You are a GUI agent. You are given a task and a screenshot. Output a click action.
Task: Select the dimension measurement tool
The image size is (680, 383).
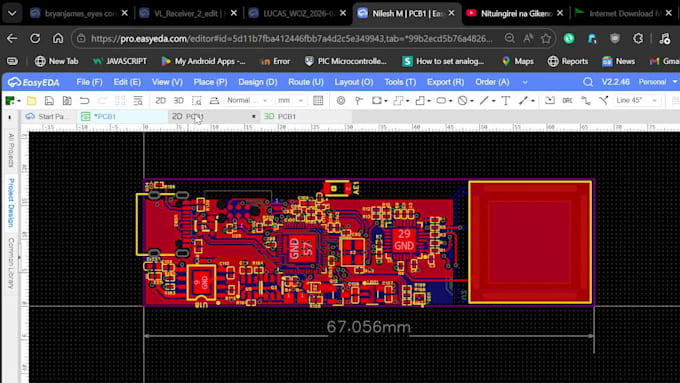pyautogui.click(x=523, y=101)
